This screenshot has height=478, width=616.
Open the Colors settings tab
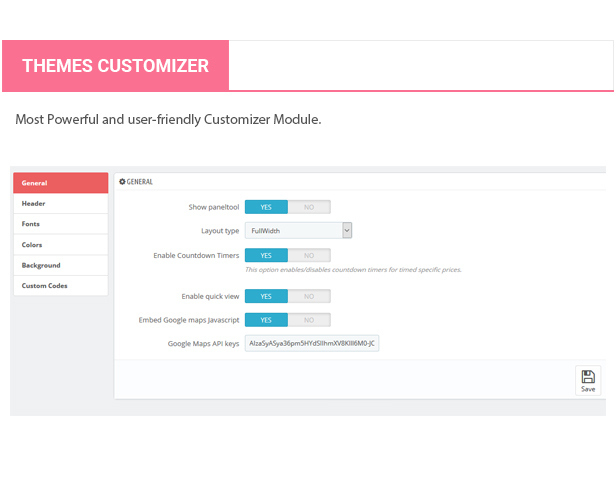pyautogui.click(x=61, y=245)
